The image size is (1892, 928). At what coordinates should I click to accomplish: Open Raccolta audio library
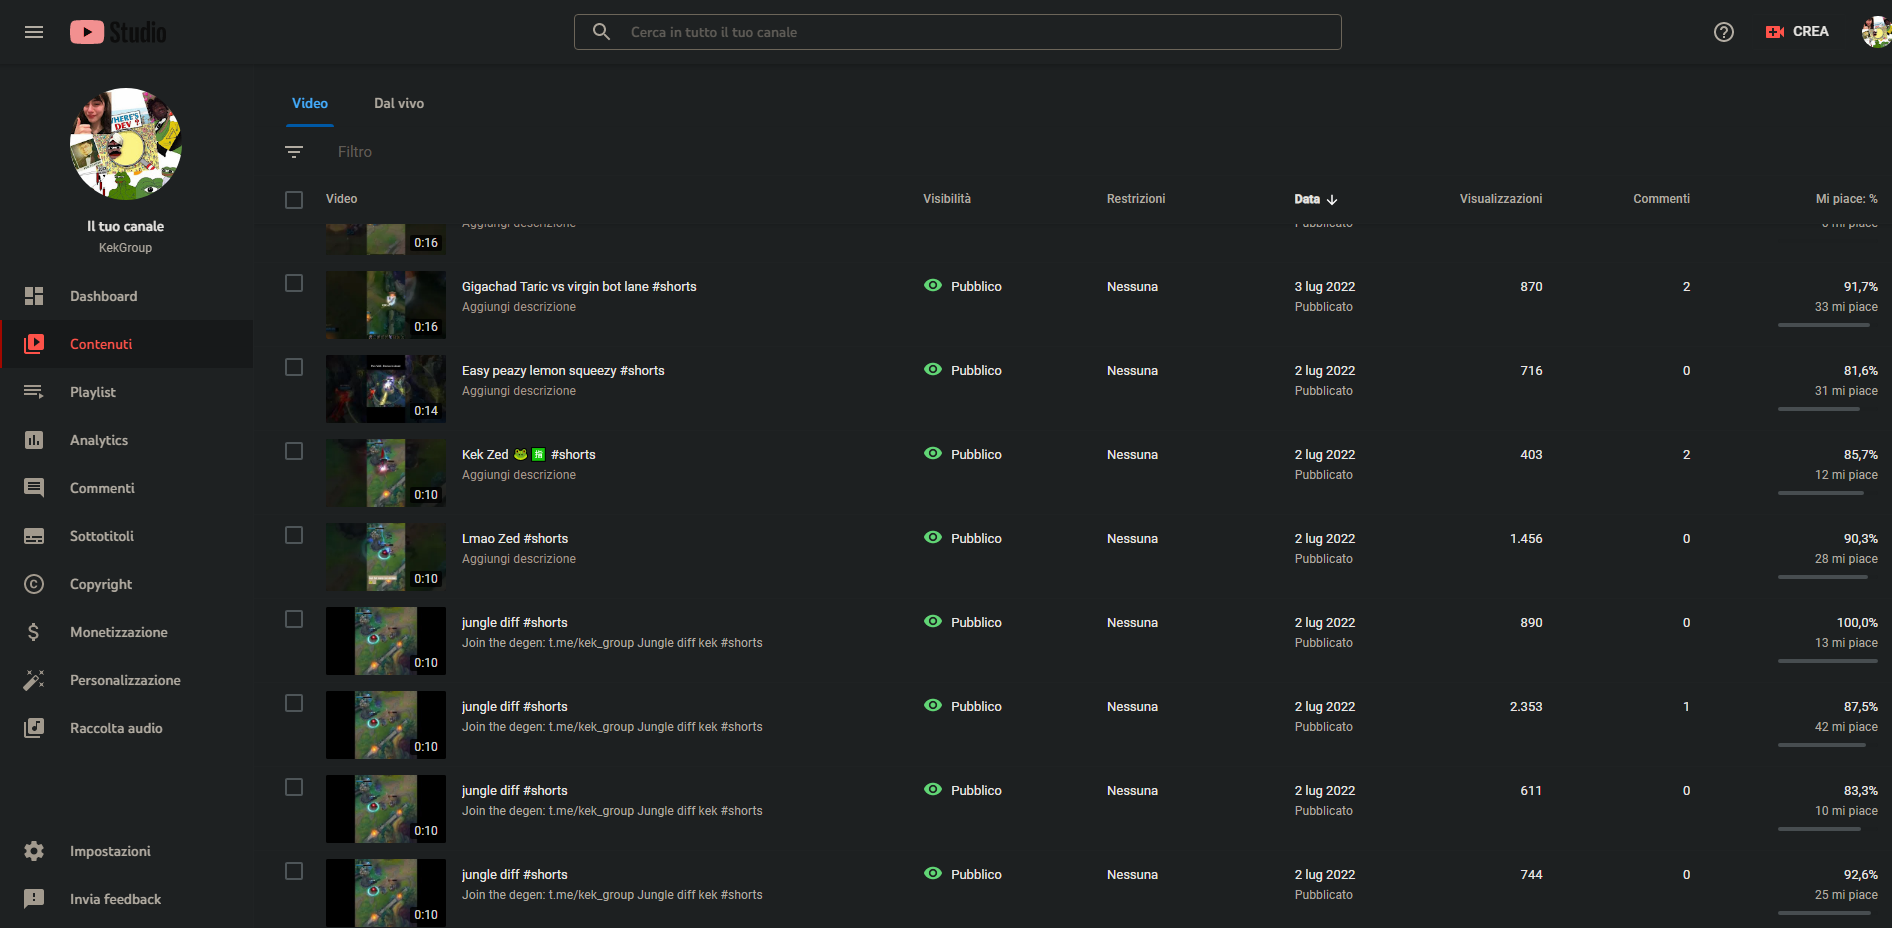126,728
